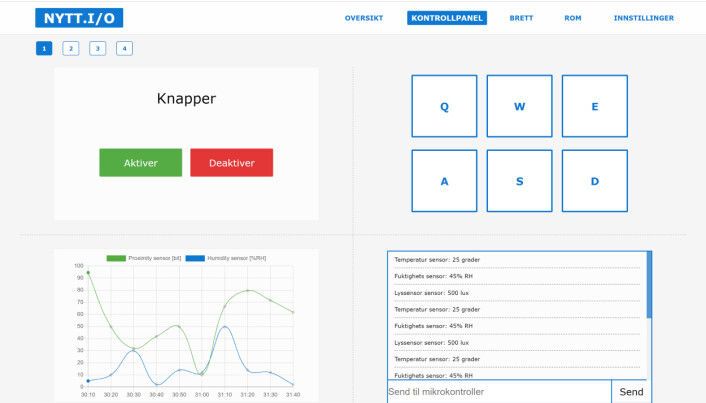
Task: Click the NYTT.I/O logo
Action: (79, 18)
